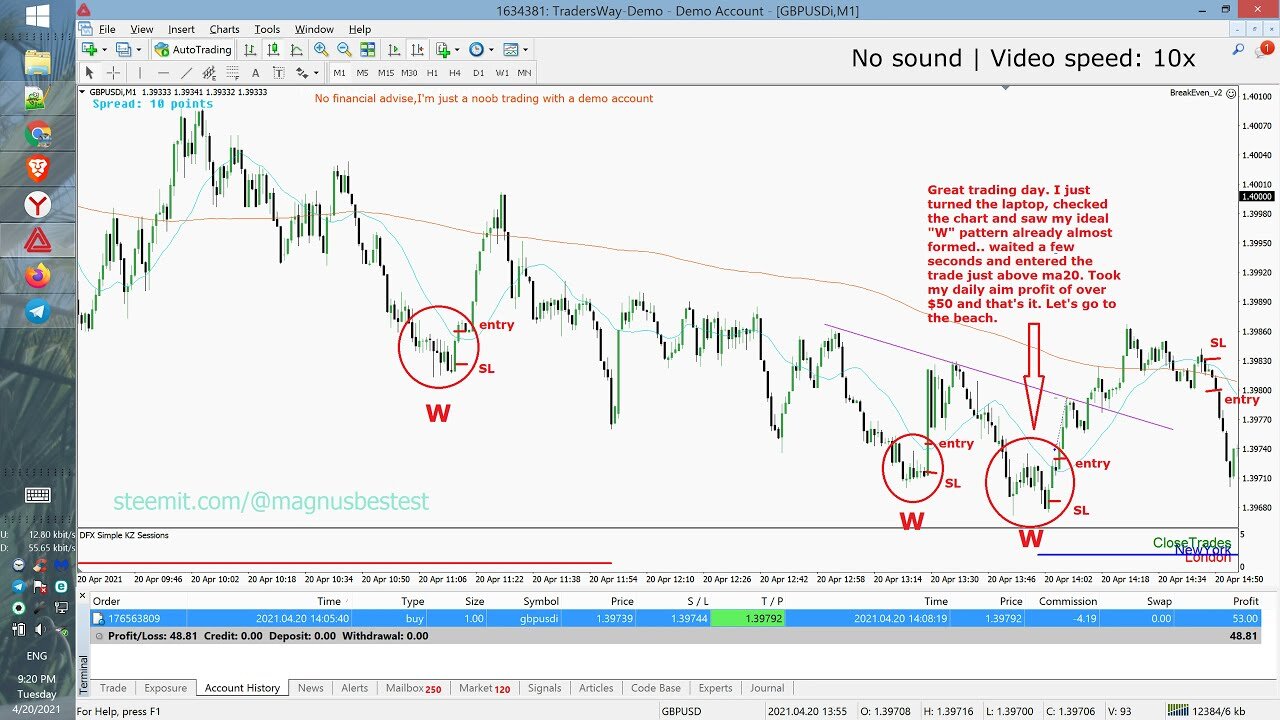Image resolution: width=1280 pixels, height=720 pixels.
Task: Select the Text Label tool
Action: click(278, 73)
